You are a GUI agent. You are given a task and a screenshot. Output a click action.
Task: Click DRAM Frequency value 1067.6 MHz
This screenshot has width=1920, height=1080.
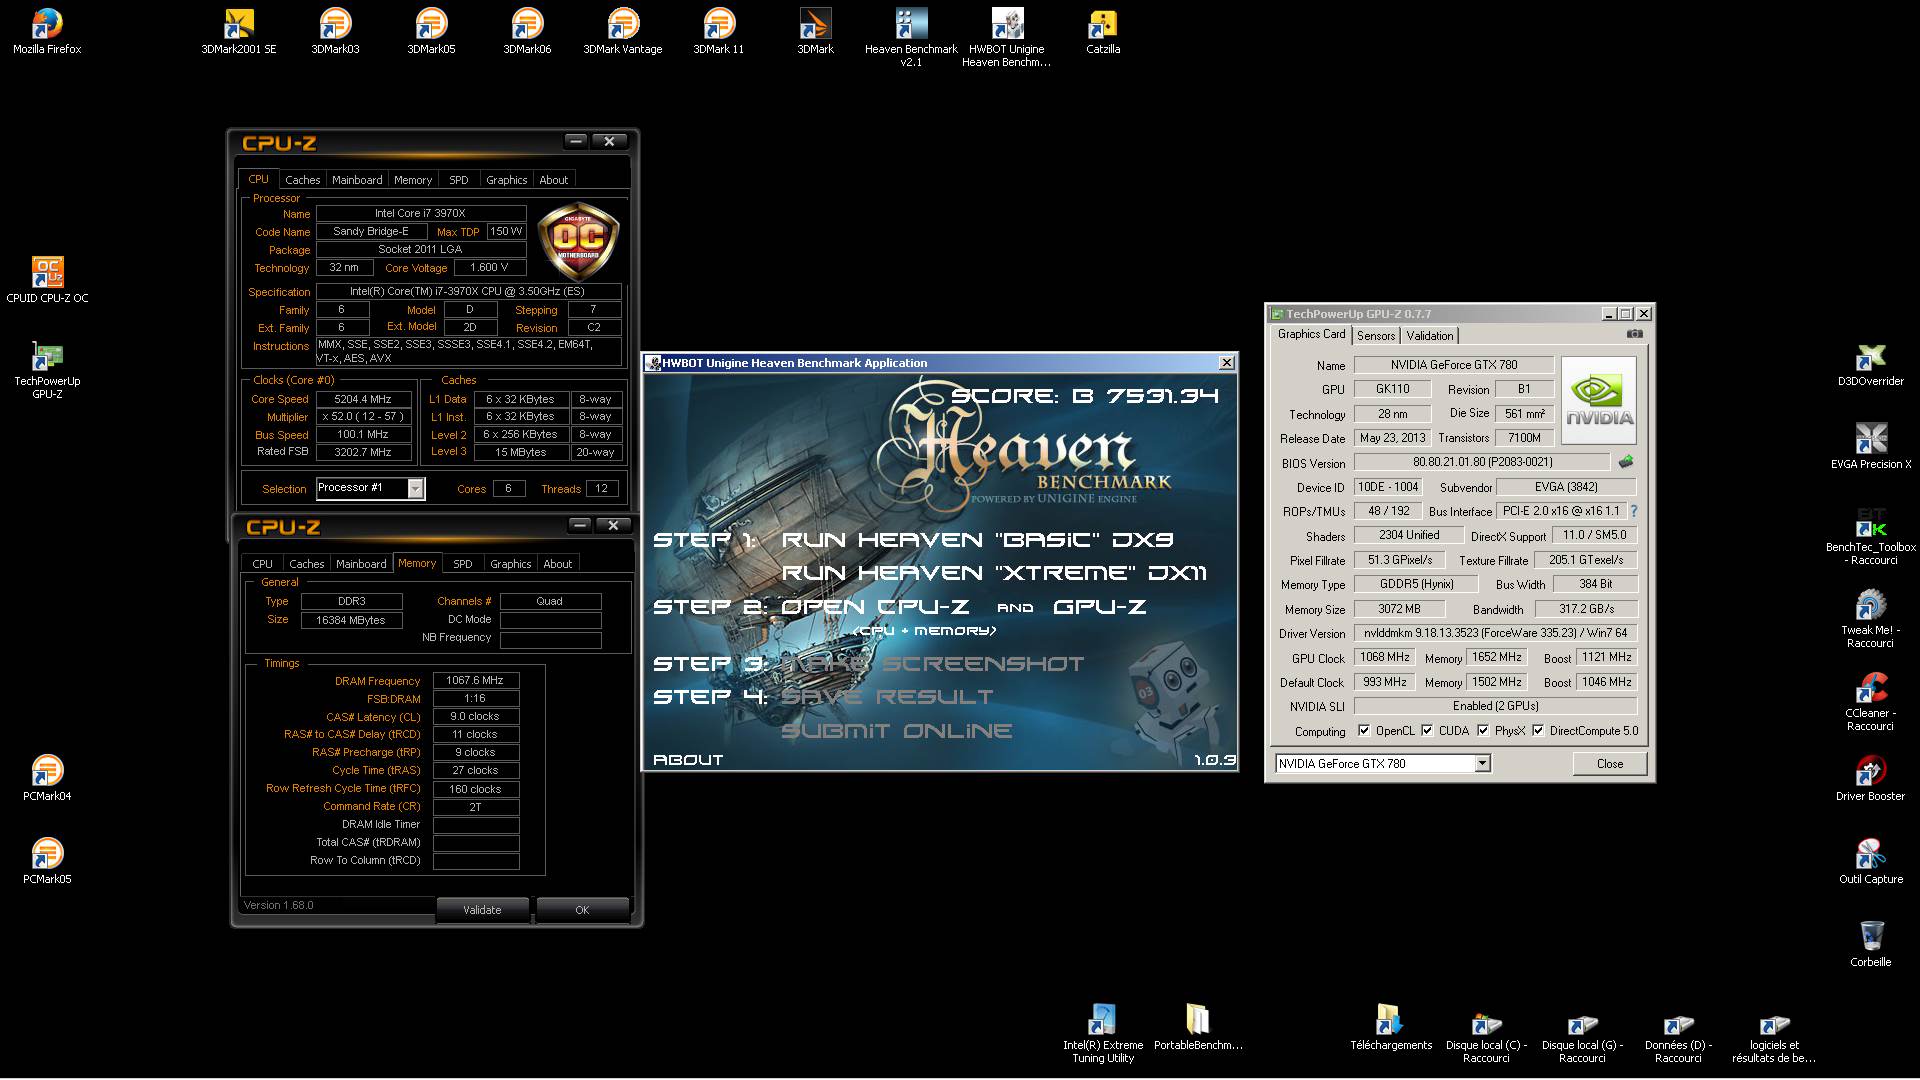click(475, 680)
